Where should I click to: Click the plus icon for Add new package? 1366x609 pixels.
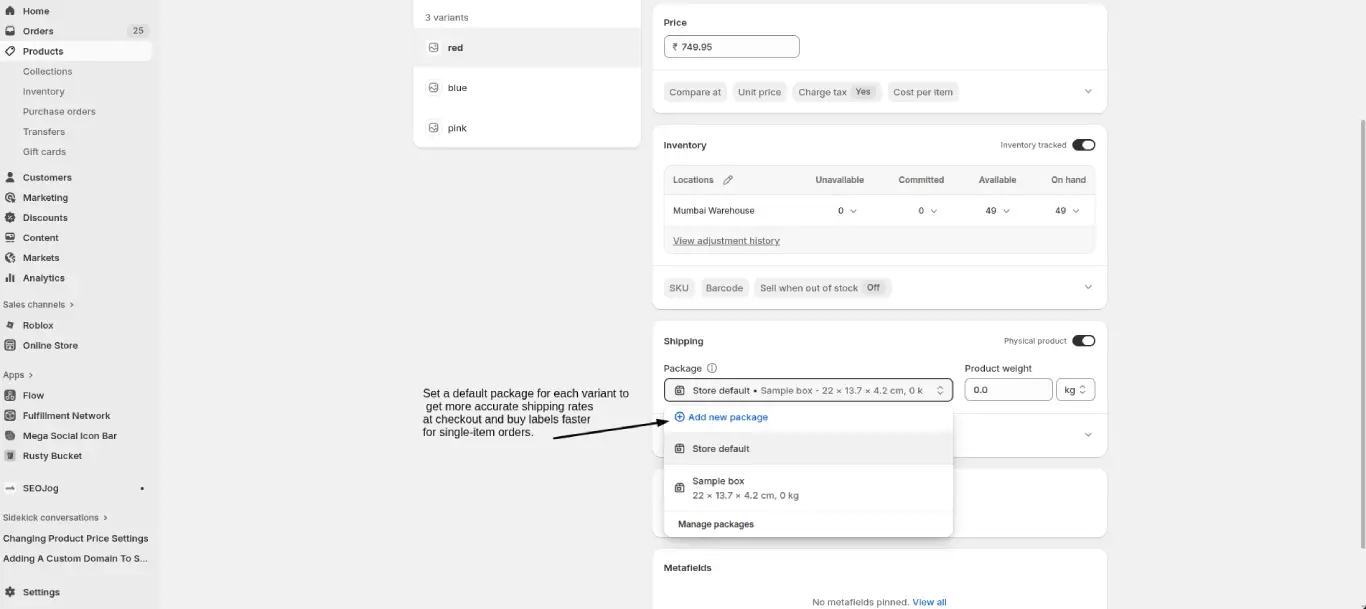[x=681, y=417]
